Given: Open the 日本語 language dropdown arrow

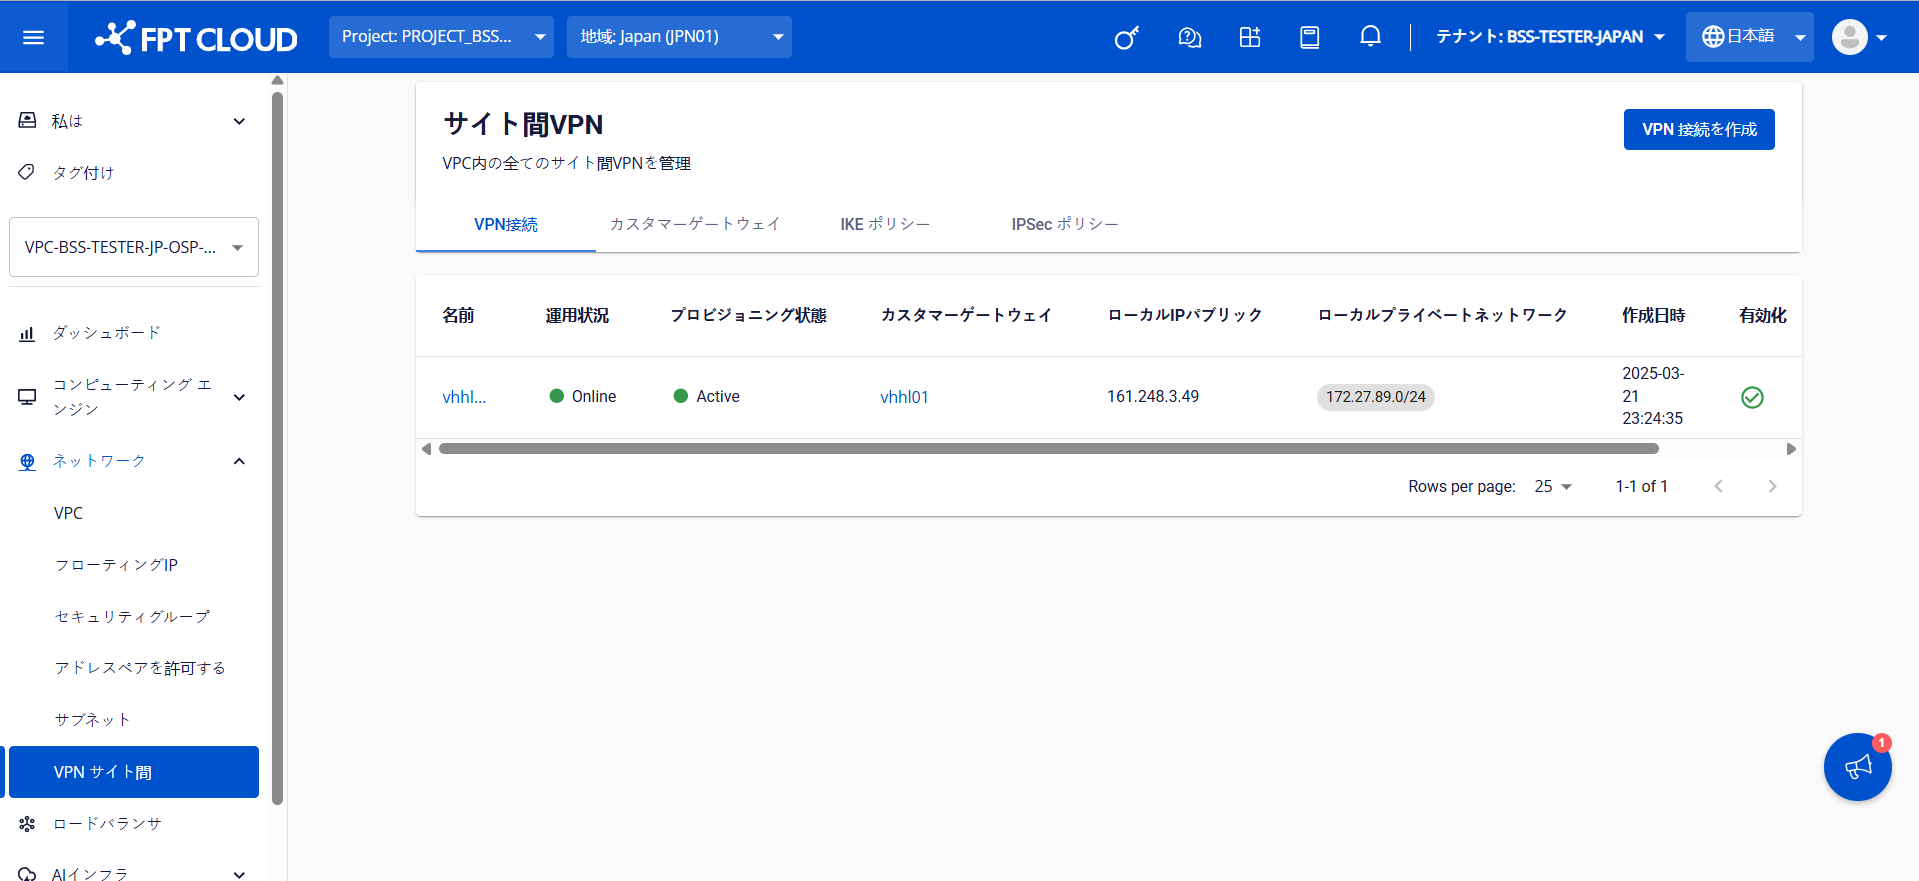Looking at the screenshot, I should click(x=1800, y=38).
